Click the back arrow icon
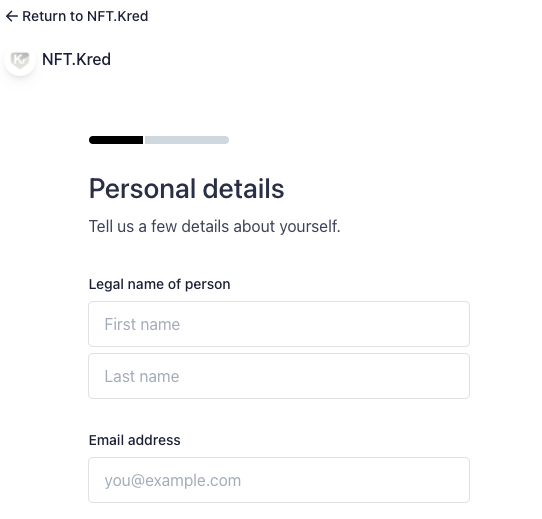 tap(12, 16)
